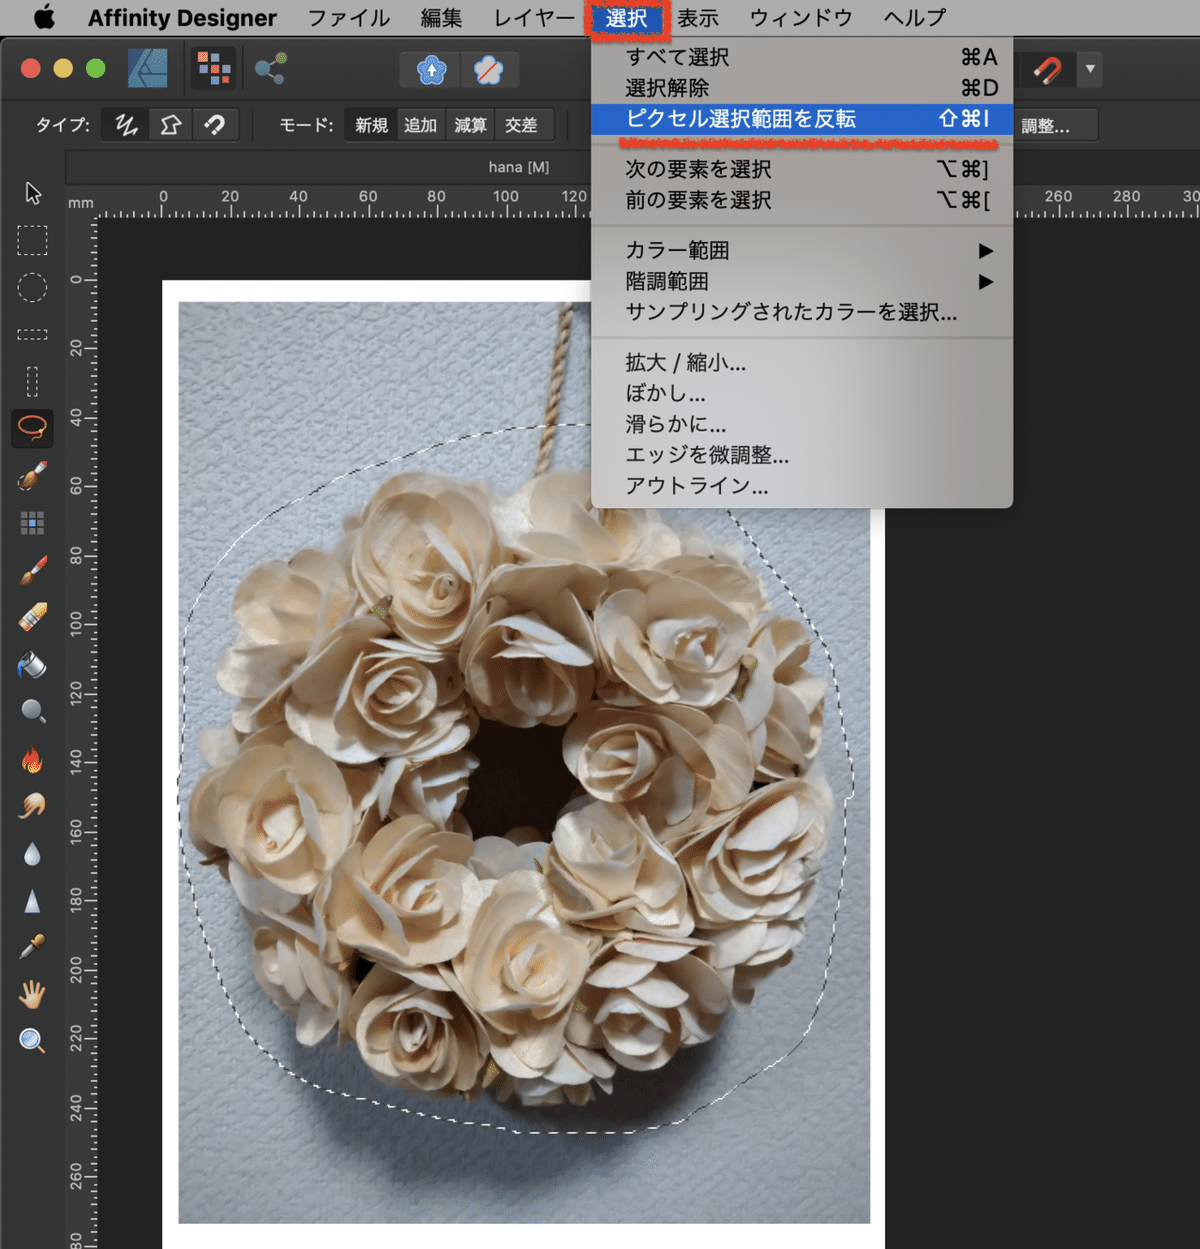
Task: Click the Revert Defaults toolbar icon
Action: pyautogui.click(x=489, y=70)
